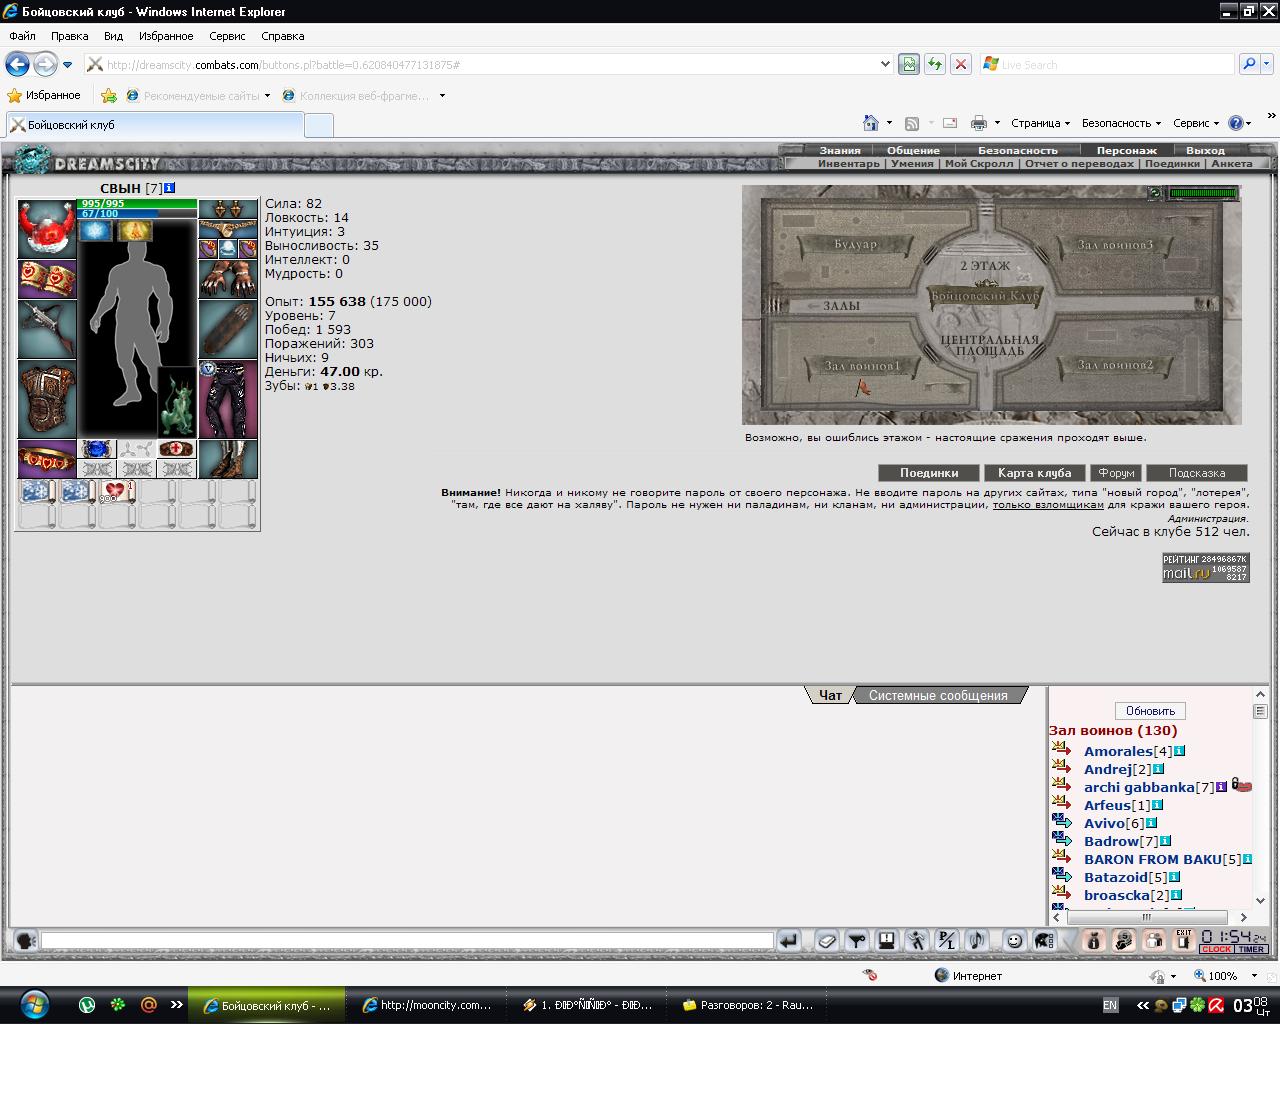Open the smiley emoticons picker
The width and height of the screenshot is (1280, 1116).
point(1014,940)
